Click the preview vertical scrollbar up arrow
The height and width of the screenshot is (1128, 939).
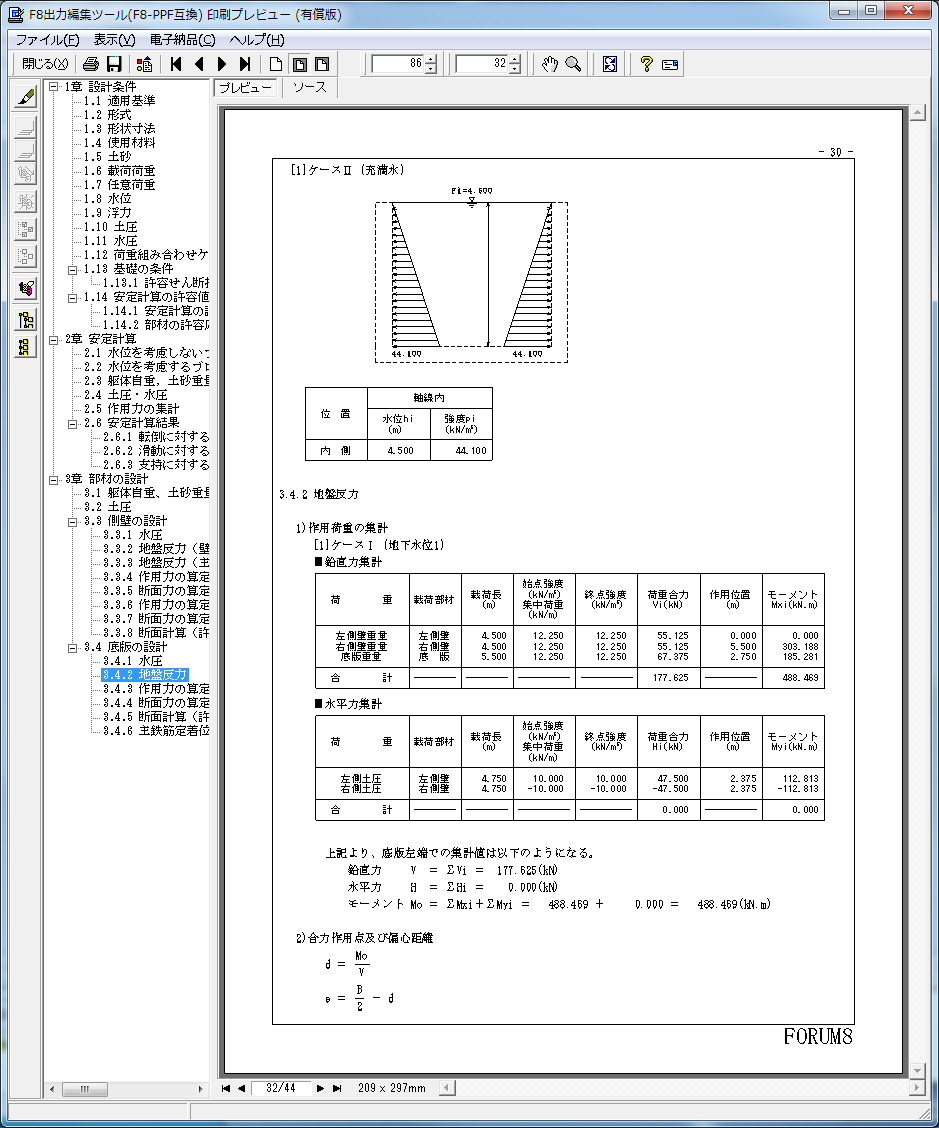pos(917,113)
